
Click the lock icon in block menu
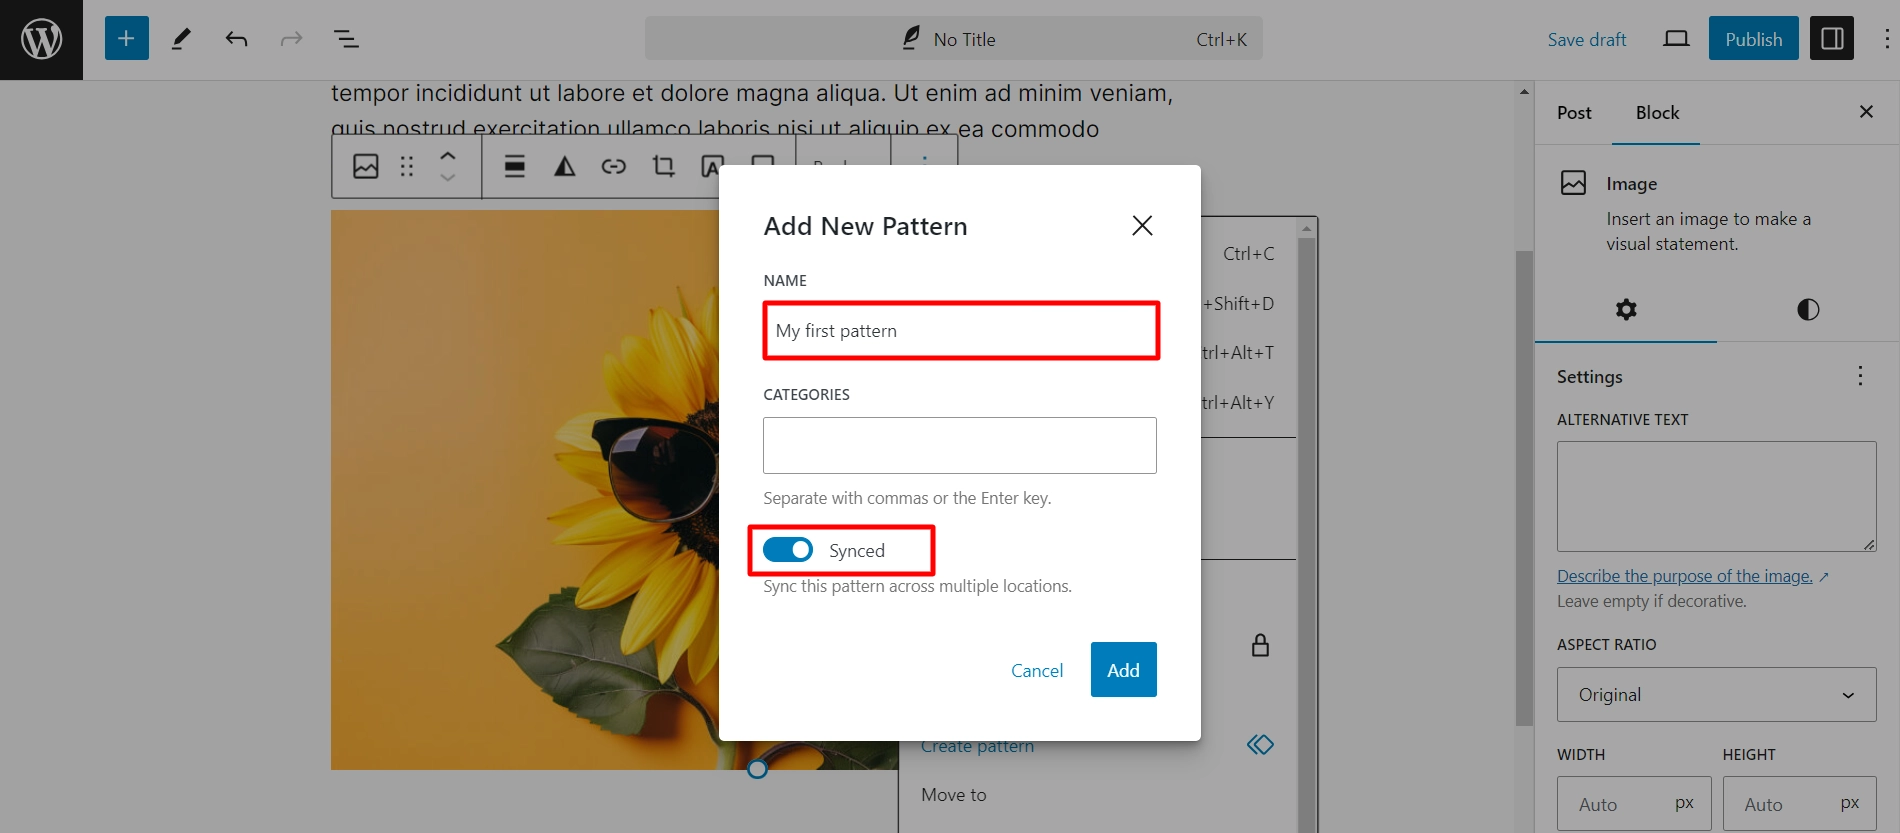[x=1260, y=645]
